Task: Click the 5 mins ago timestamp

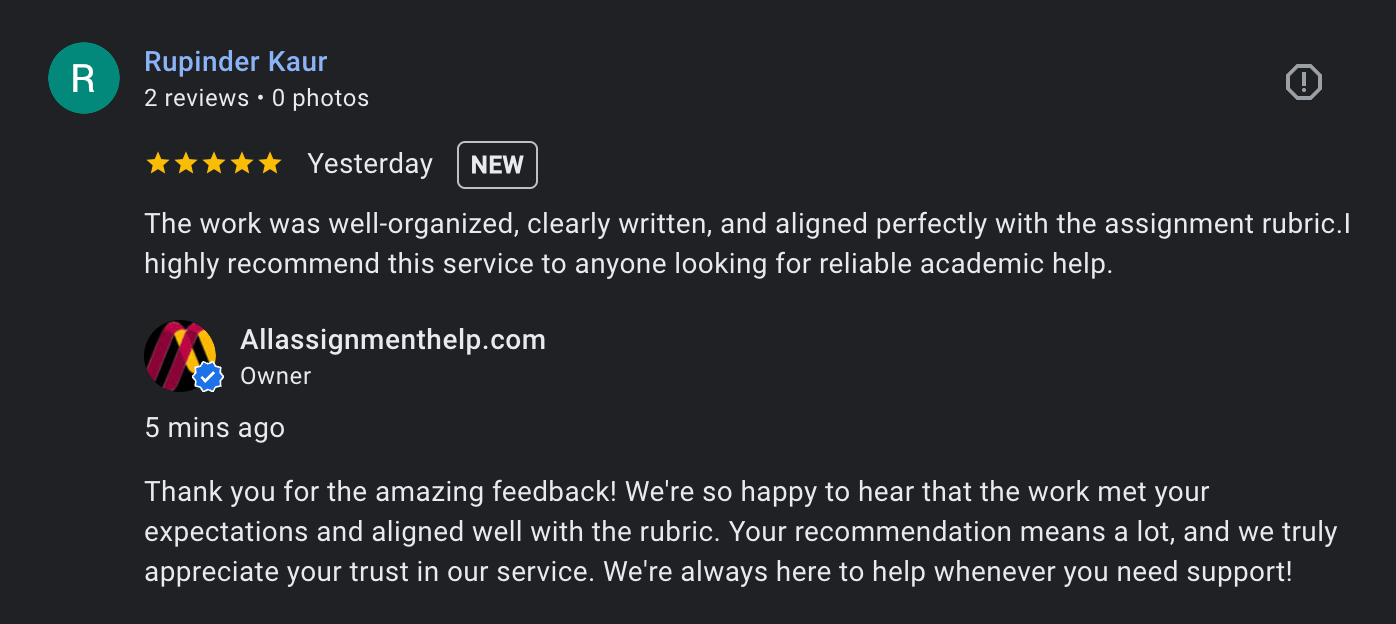Action: tap(214, 427)
